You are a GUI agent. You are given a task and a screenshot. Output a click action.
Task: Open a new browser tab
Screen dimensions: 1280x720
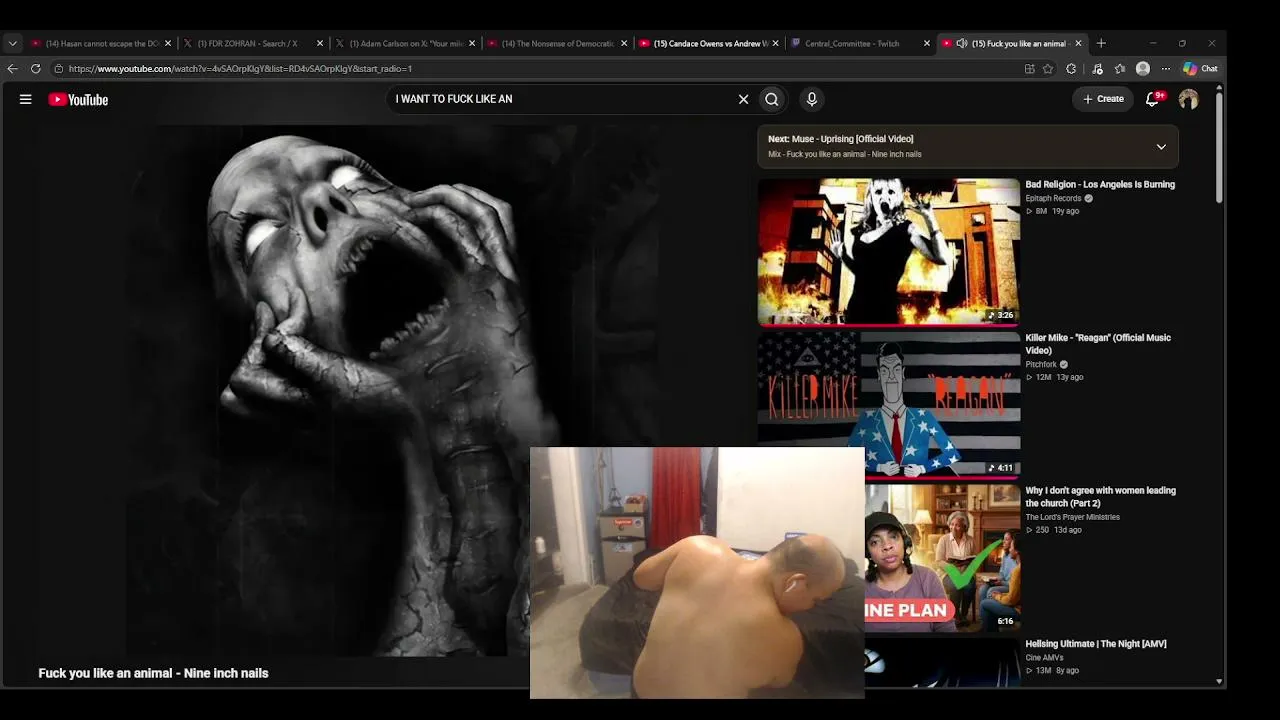coord(1101,43)
